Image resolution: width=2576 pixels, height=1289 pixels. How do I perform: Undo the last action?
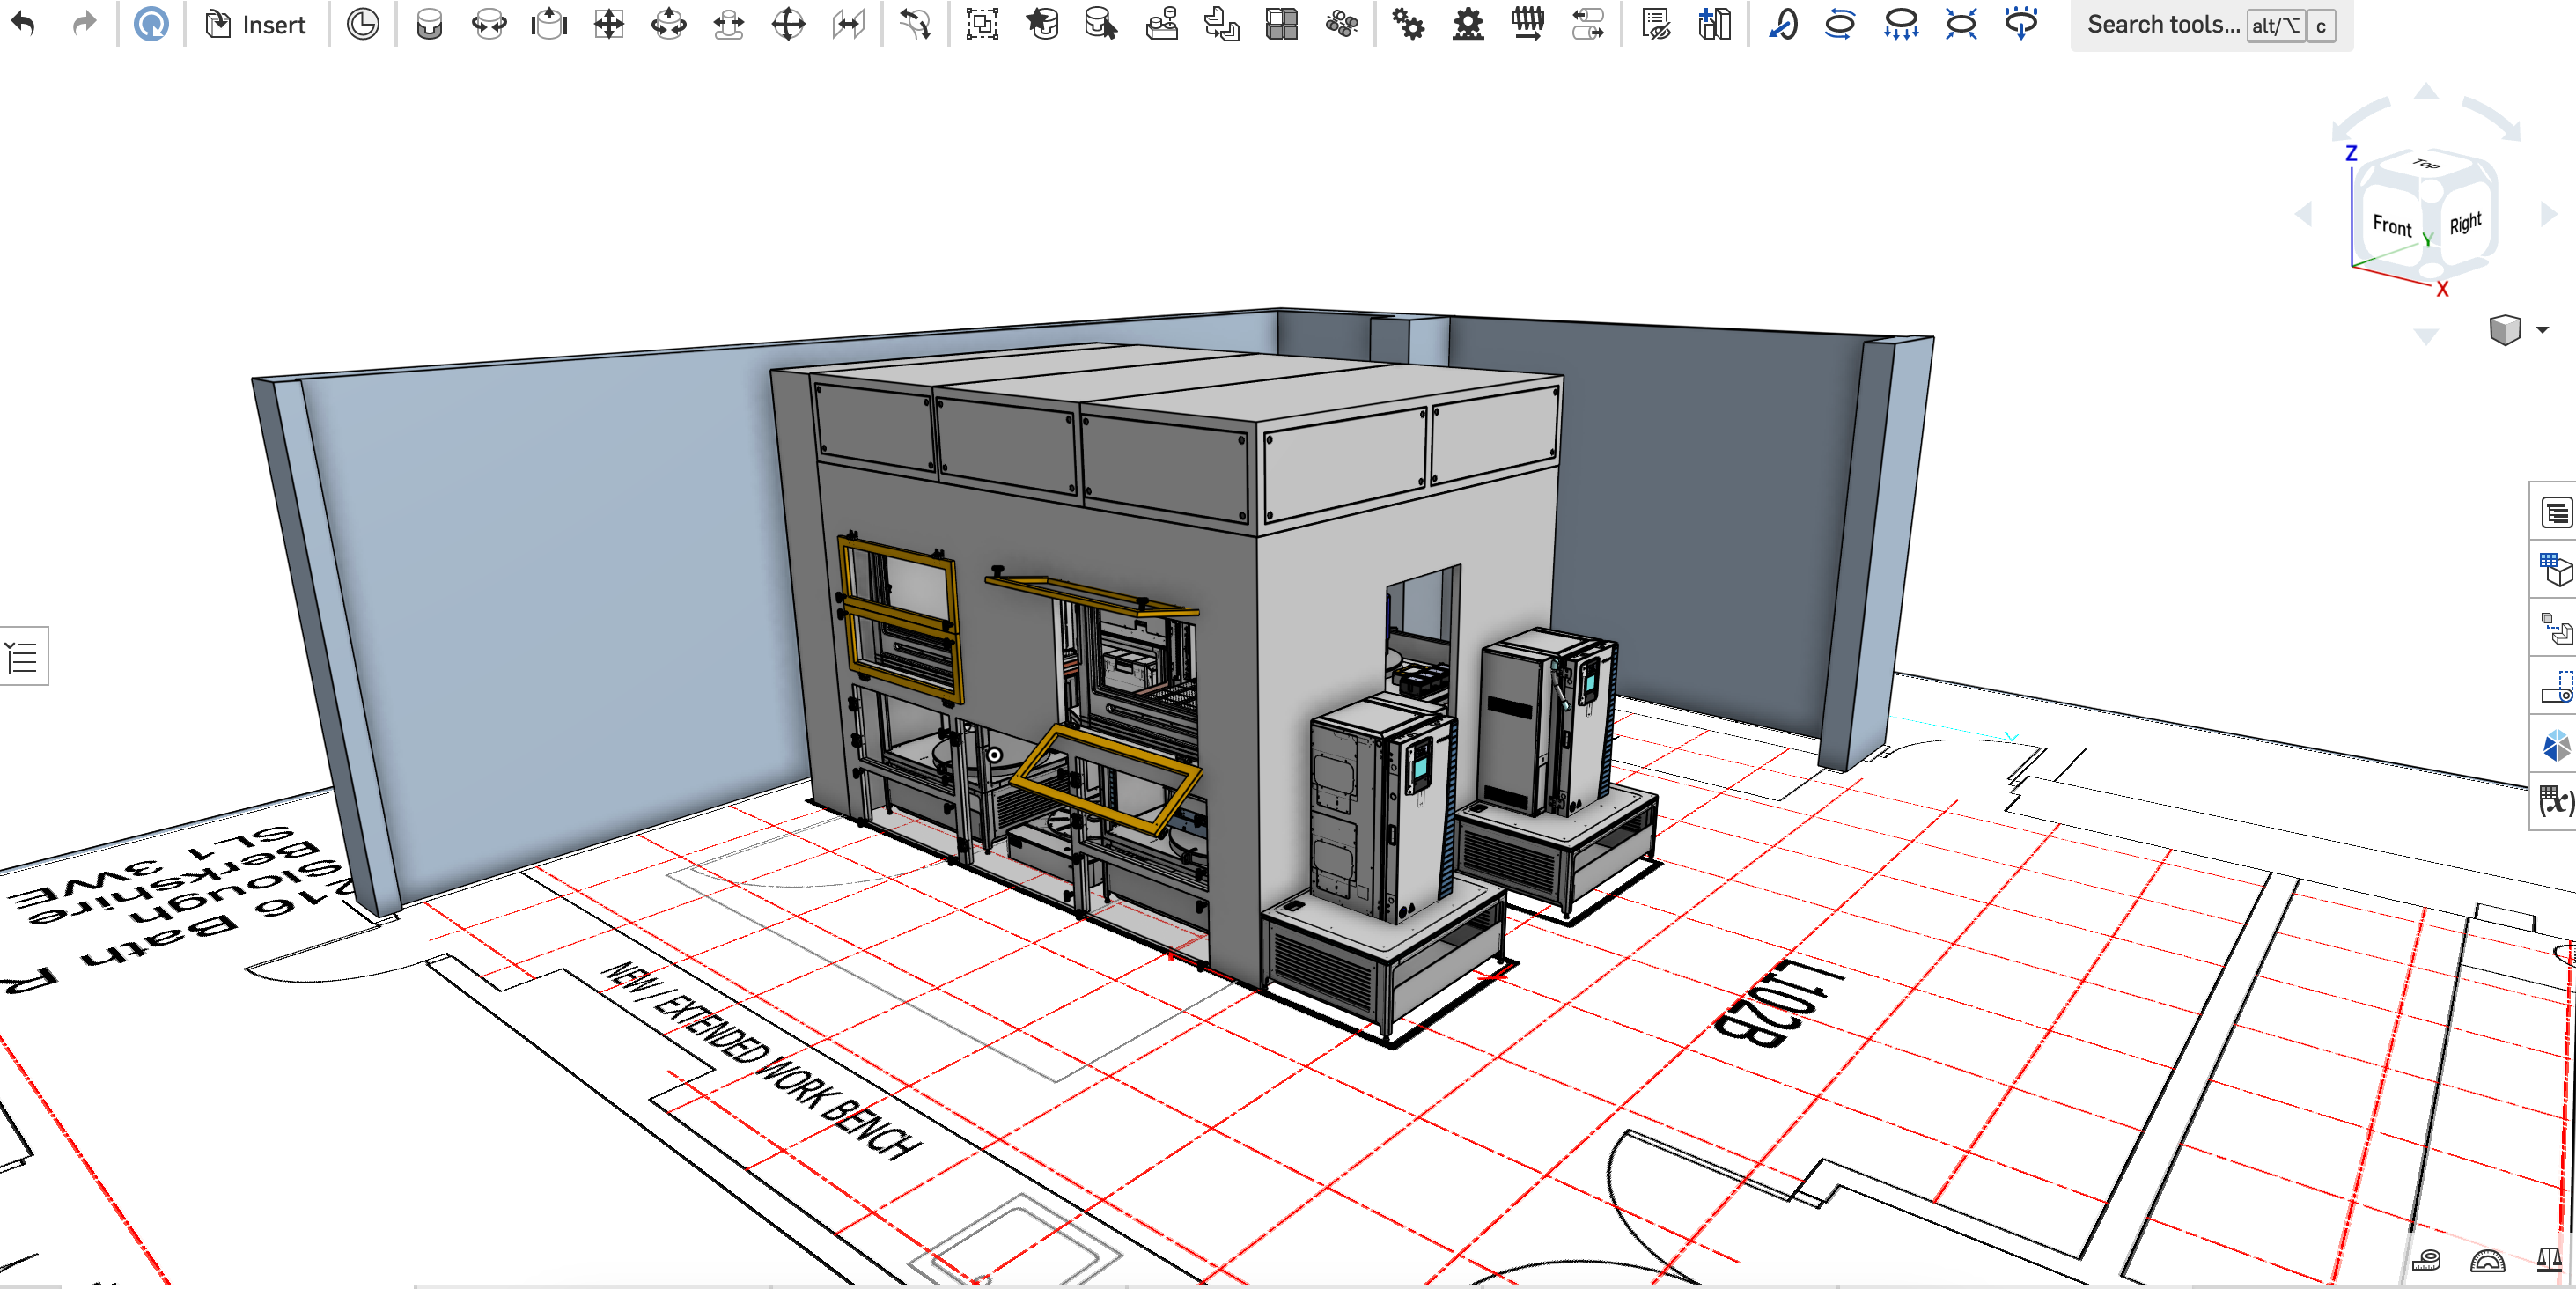coord(24,24)
